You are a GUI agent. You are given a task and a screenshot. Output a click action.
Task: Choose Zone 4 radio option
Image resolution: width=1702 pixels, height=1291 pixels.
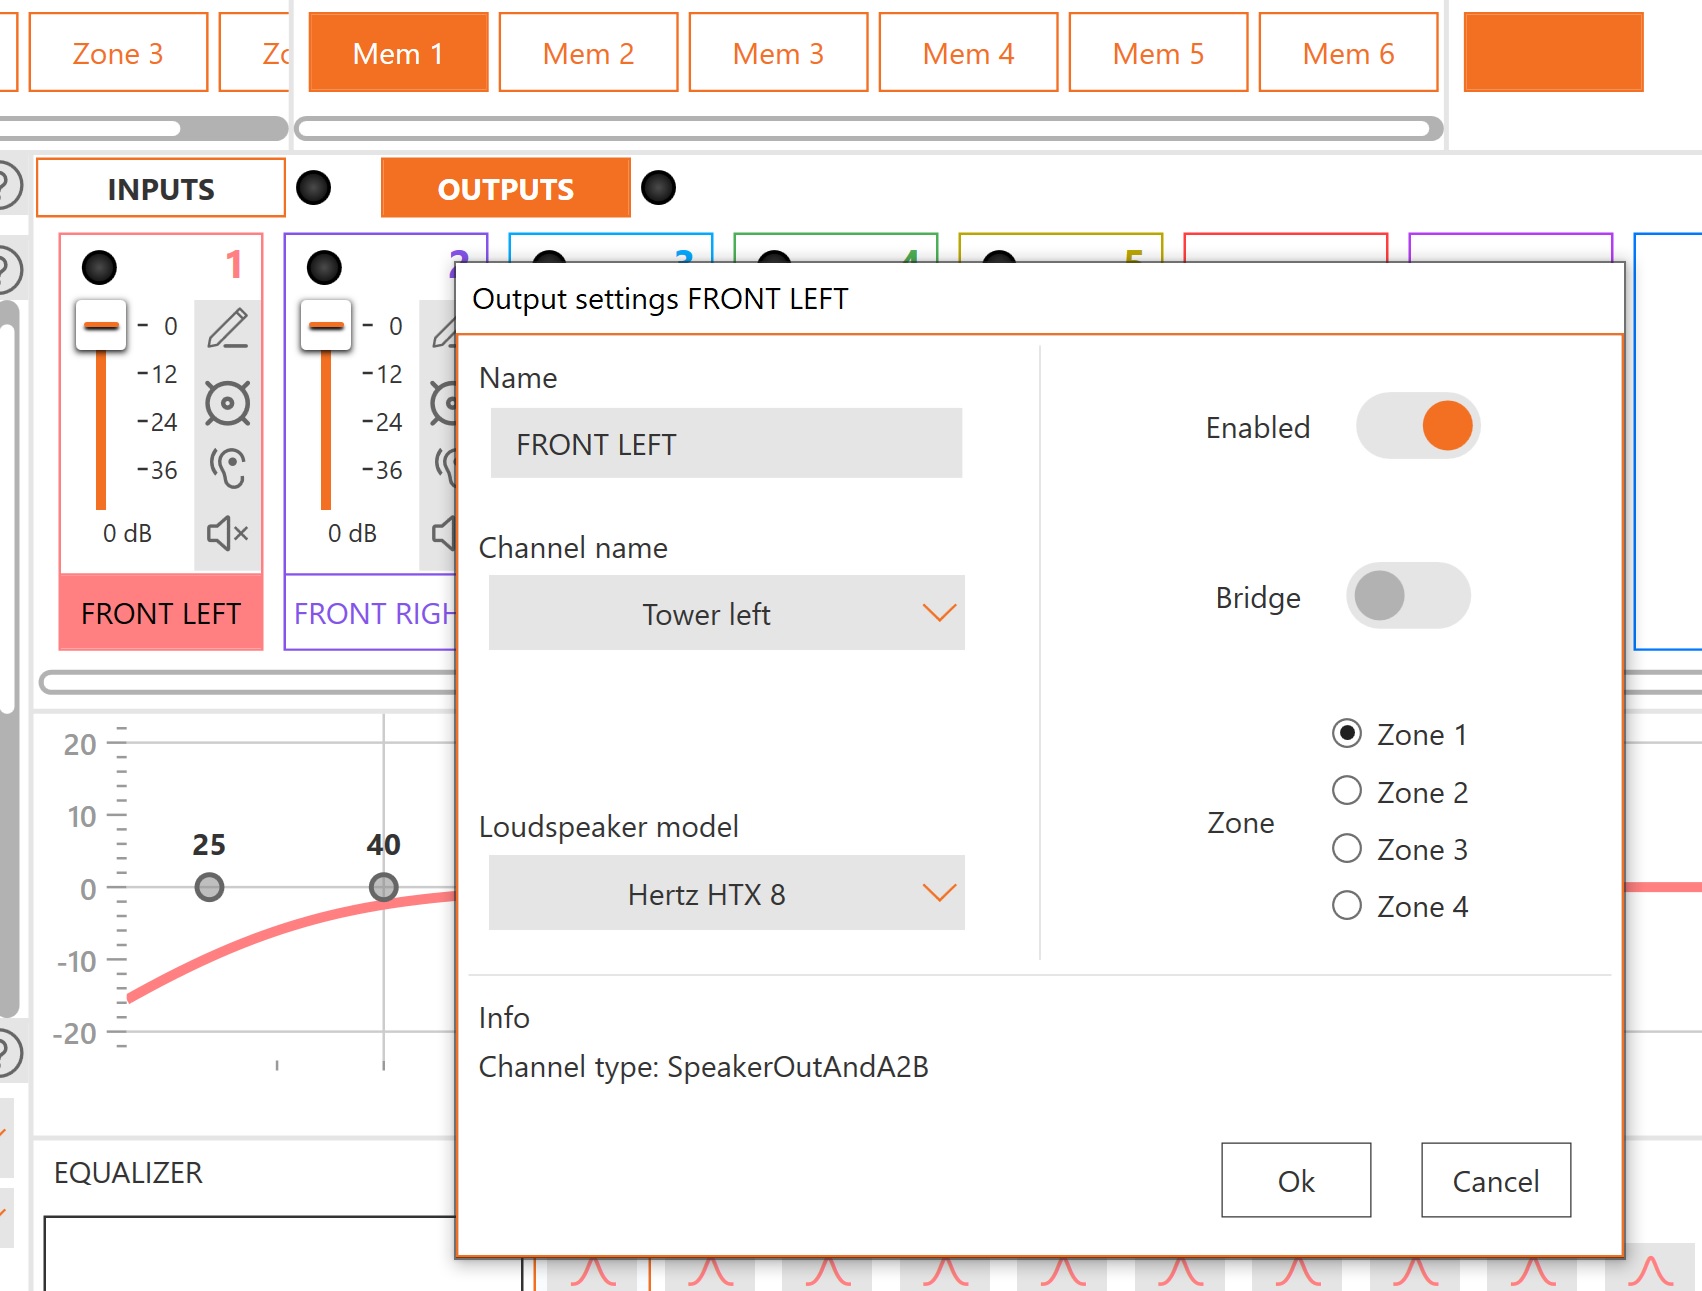(1347, 905)
